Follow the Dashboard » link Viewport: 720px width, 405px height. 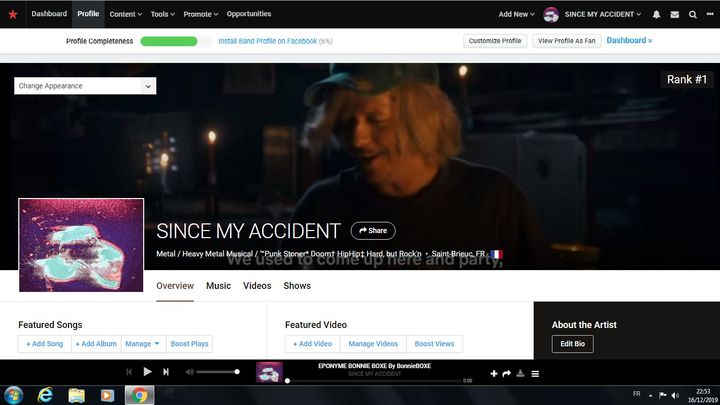coord(629,40)
